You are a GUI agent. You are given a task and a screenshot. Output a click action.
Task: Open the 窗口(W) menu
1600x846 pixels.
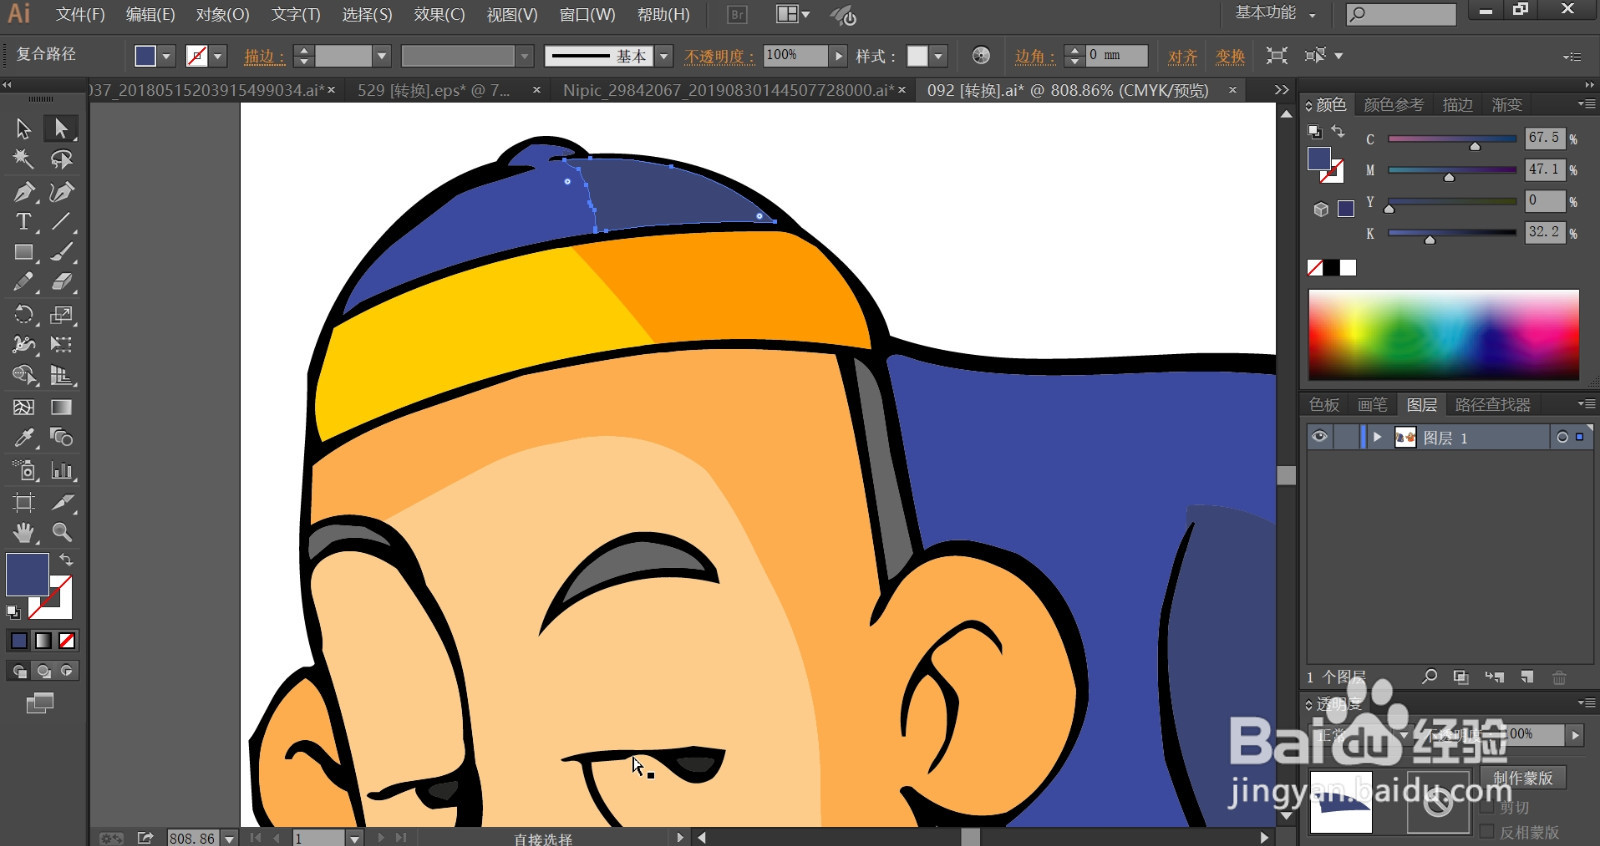point(587,14)
